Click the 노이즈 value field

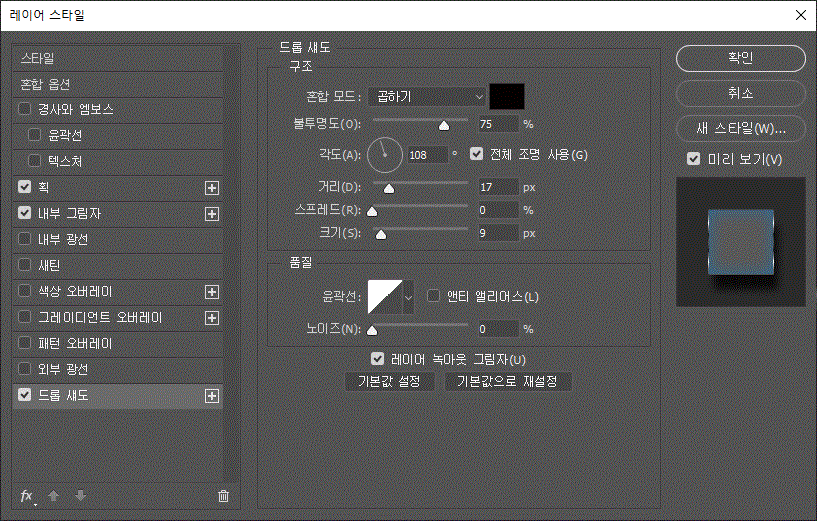[x=498, y=329]
